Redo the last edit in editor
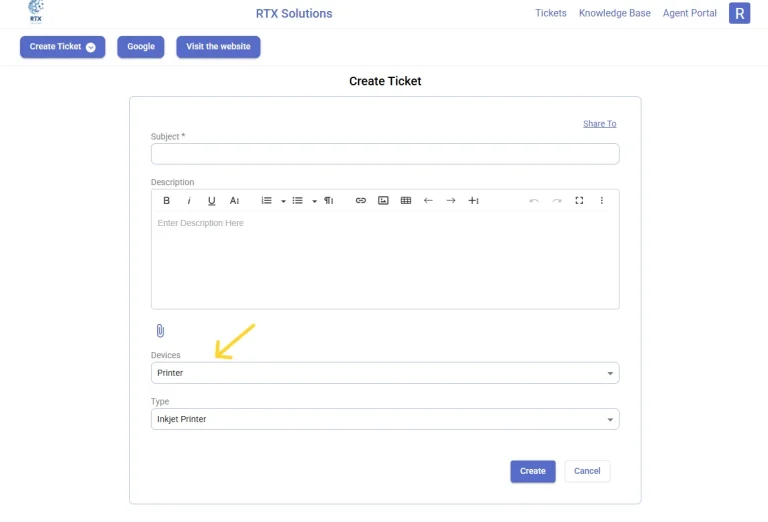This screenshot has width=768, height=522. tap(557, 200)
